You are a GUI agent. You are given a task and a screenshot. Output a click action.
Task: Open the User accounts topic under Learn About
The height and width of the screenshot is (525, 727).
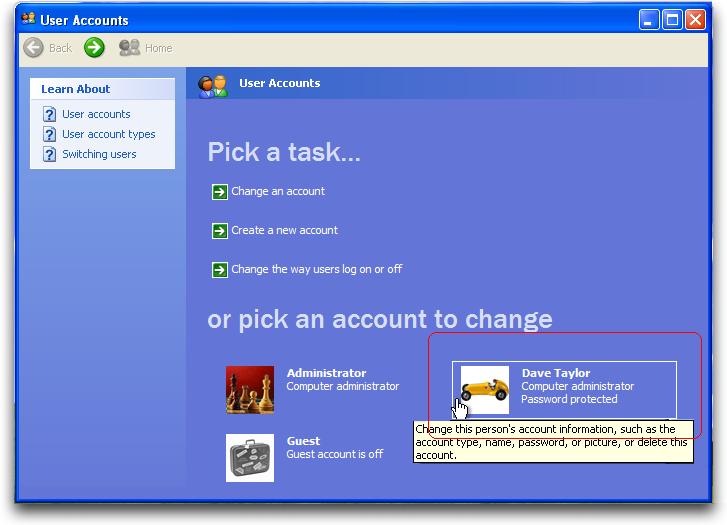[x=96, y=115]
